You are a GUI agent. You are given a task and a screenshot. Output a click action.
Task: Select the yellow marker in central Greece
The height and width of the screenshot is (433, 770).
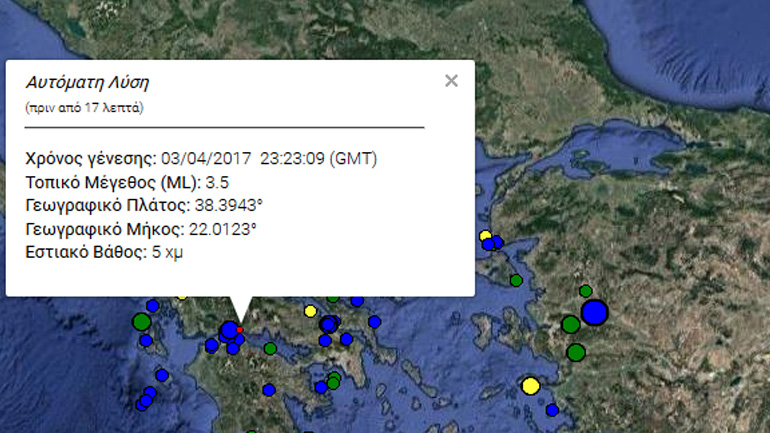click(x=310, y=311)
